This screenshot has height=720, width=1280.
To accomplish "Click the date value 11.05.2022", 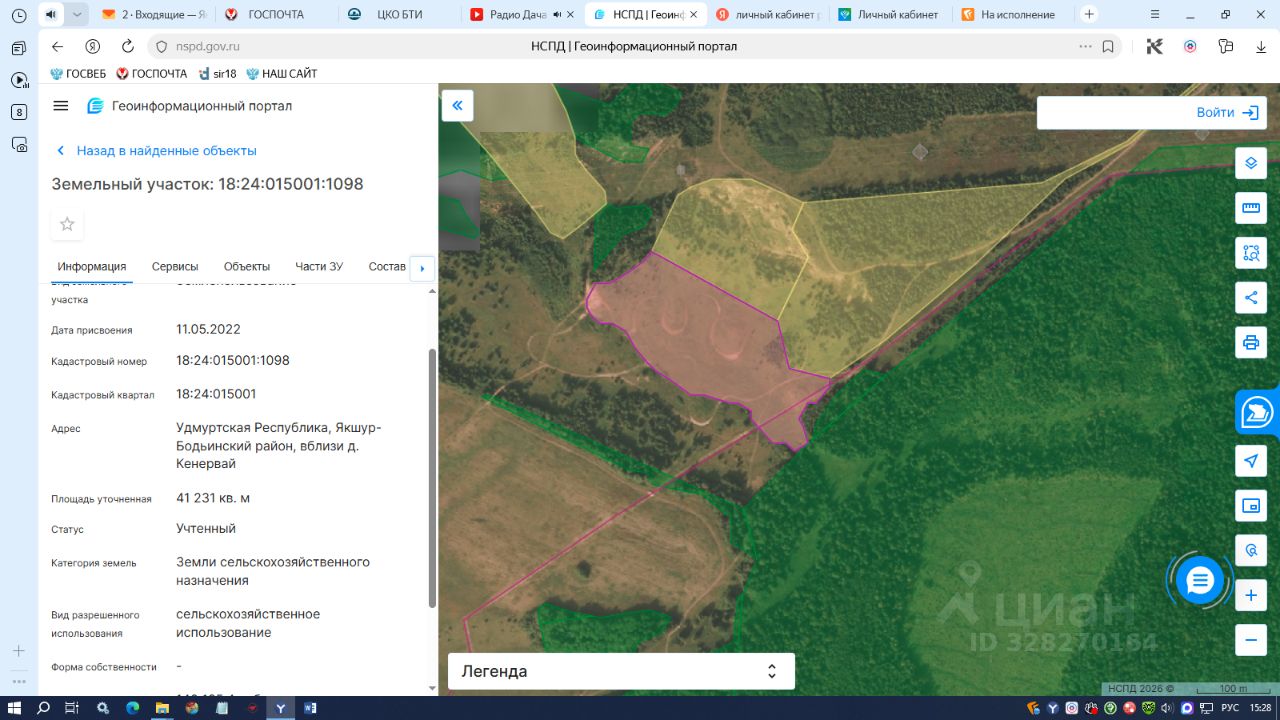I will tap(208, 329).
